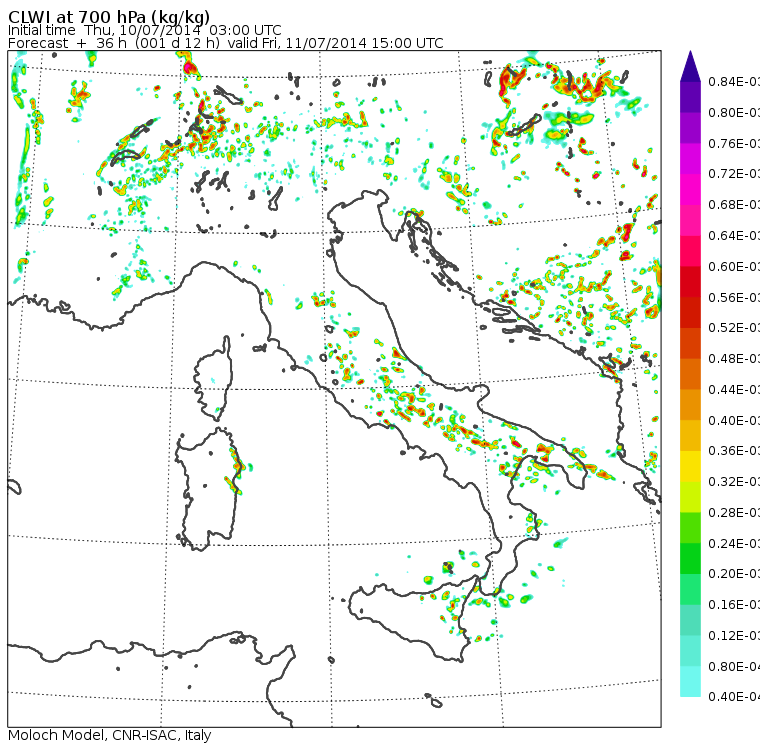This screenshot has height=749, width=760.
Task: Click the 0.48E-03 legend label
Action: pos(734,359)
